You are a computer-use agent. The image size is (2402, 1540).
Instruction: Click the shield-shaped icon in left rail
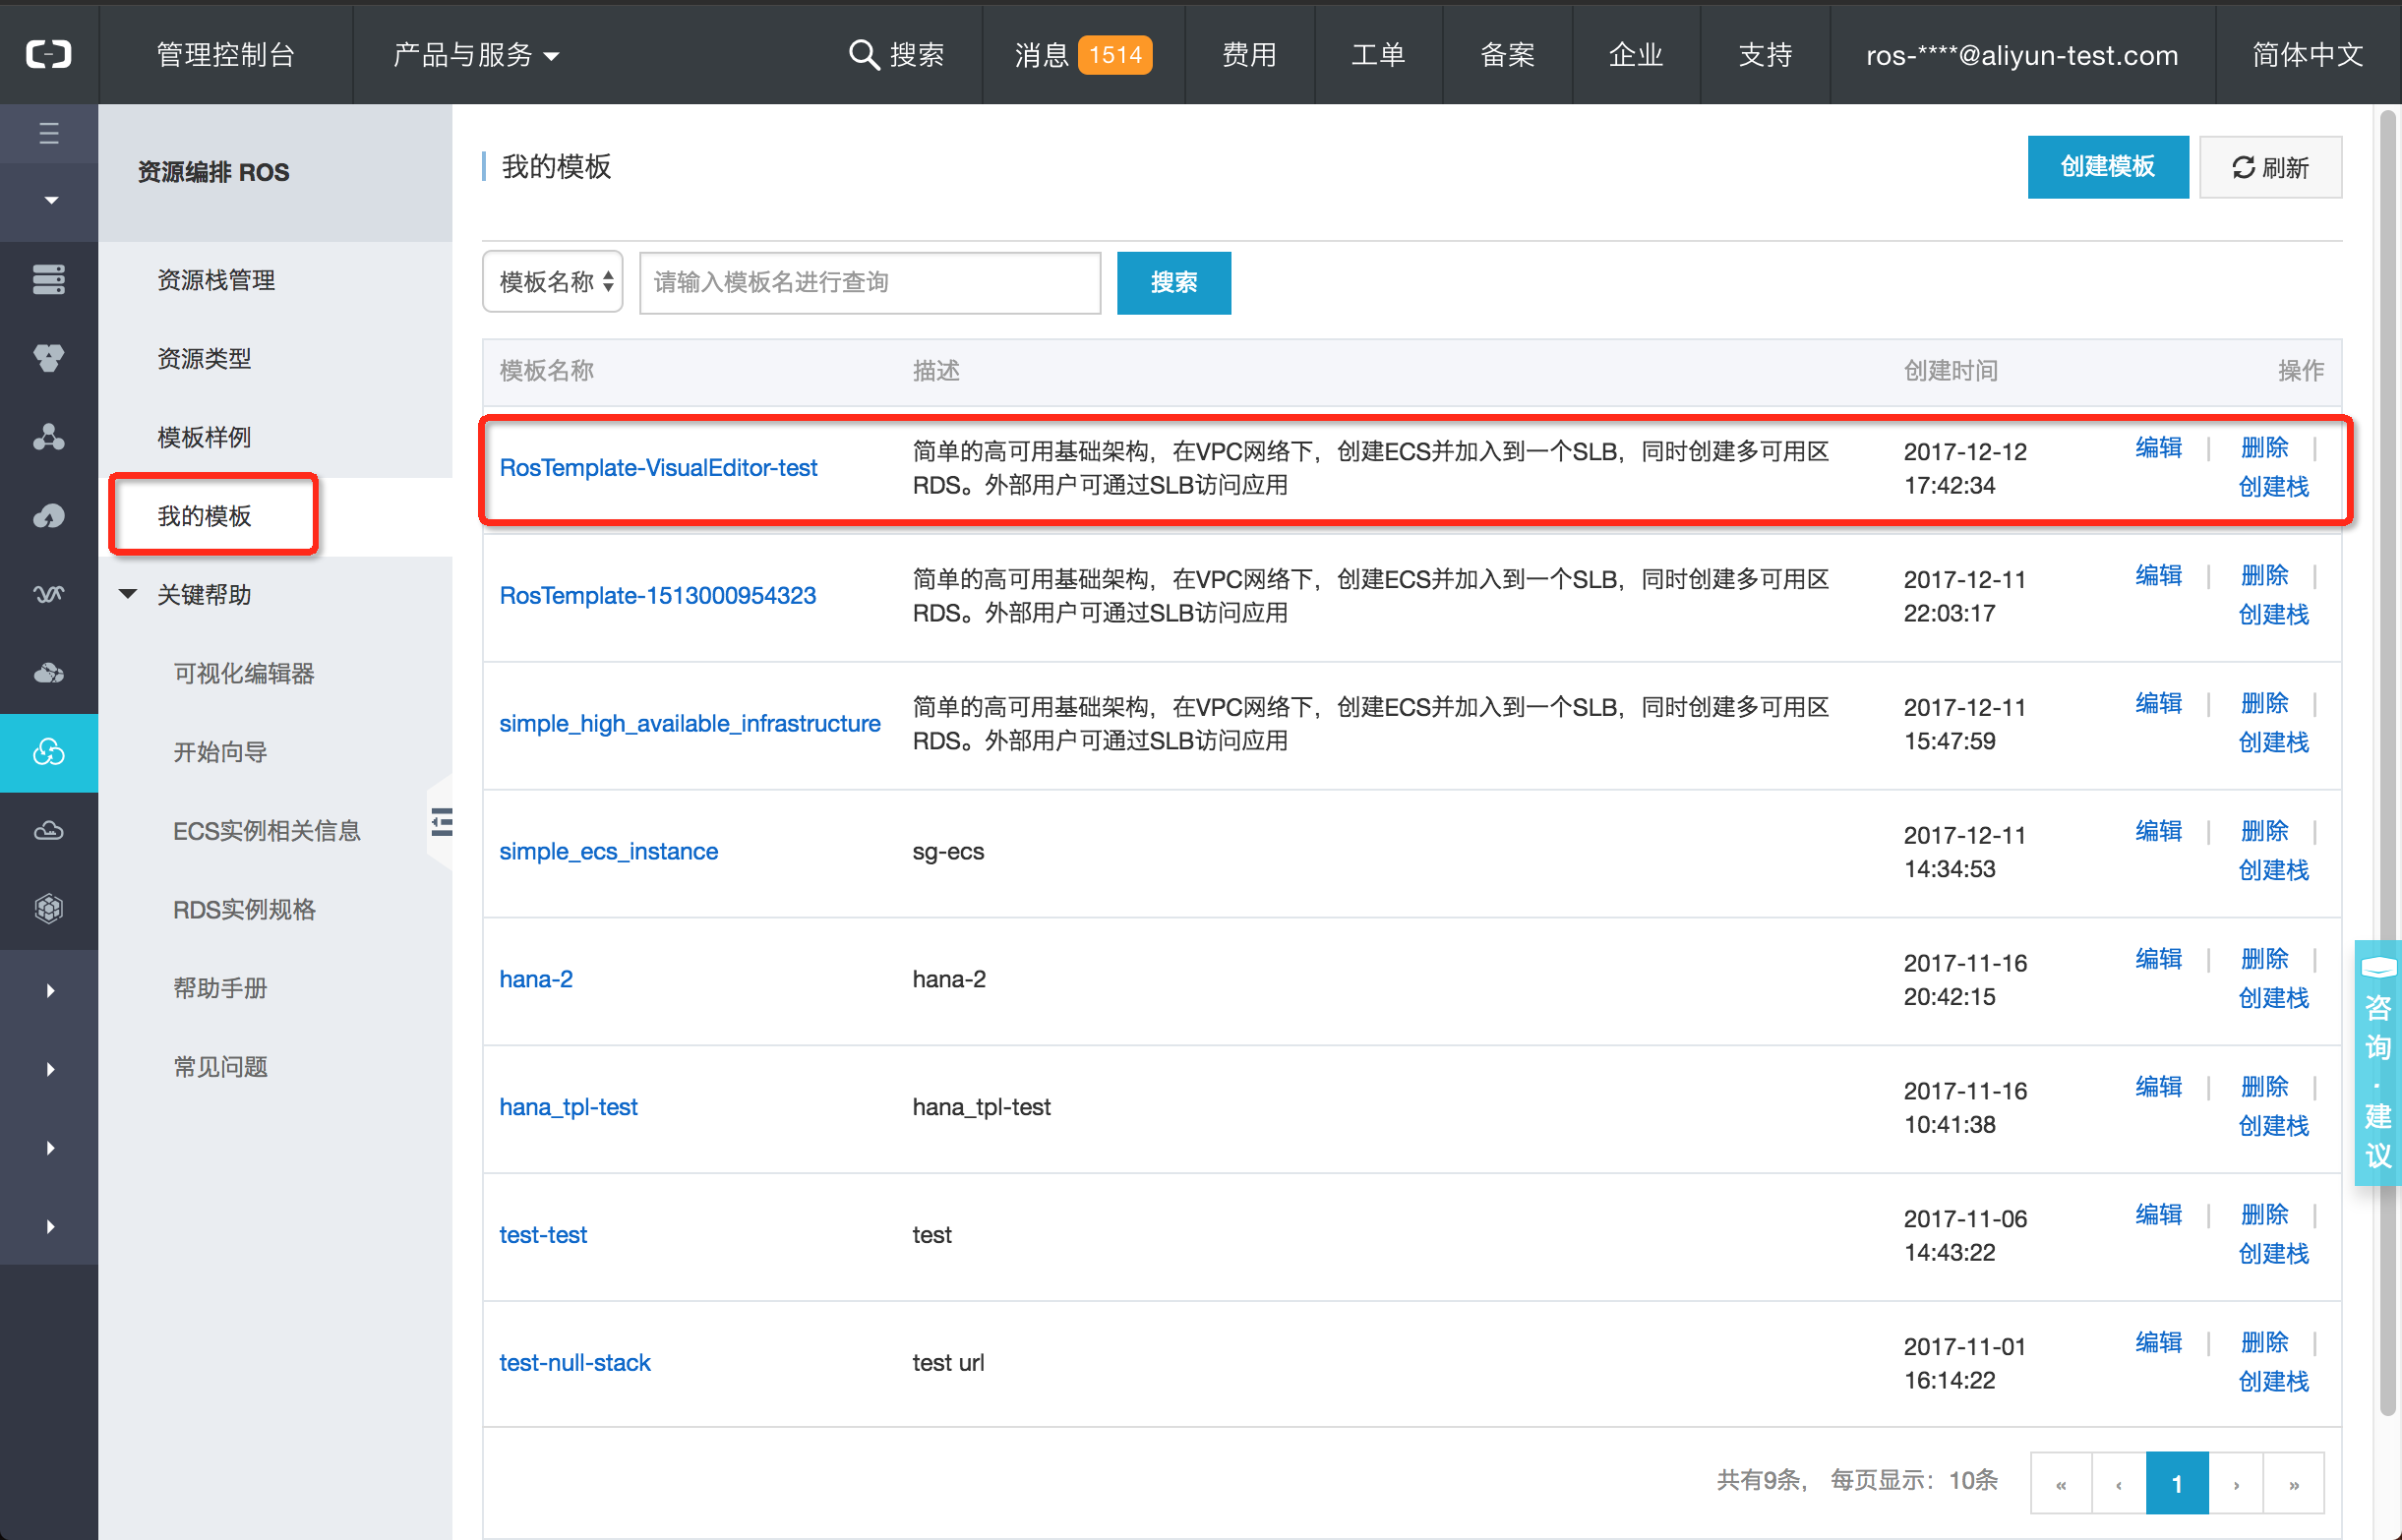click(49, 357)
